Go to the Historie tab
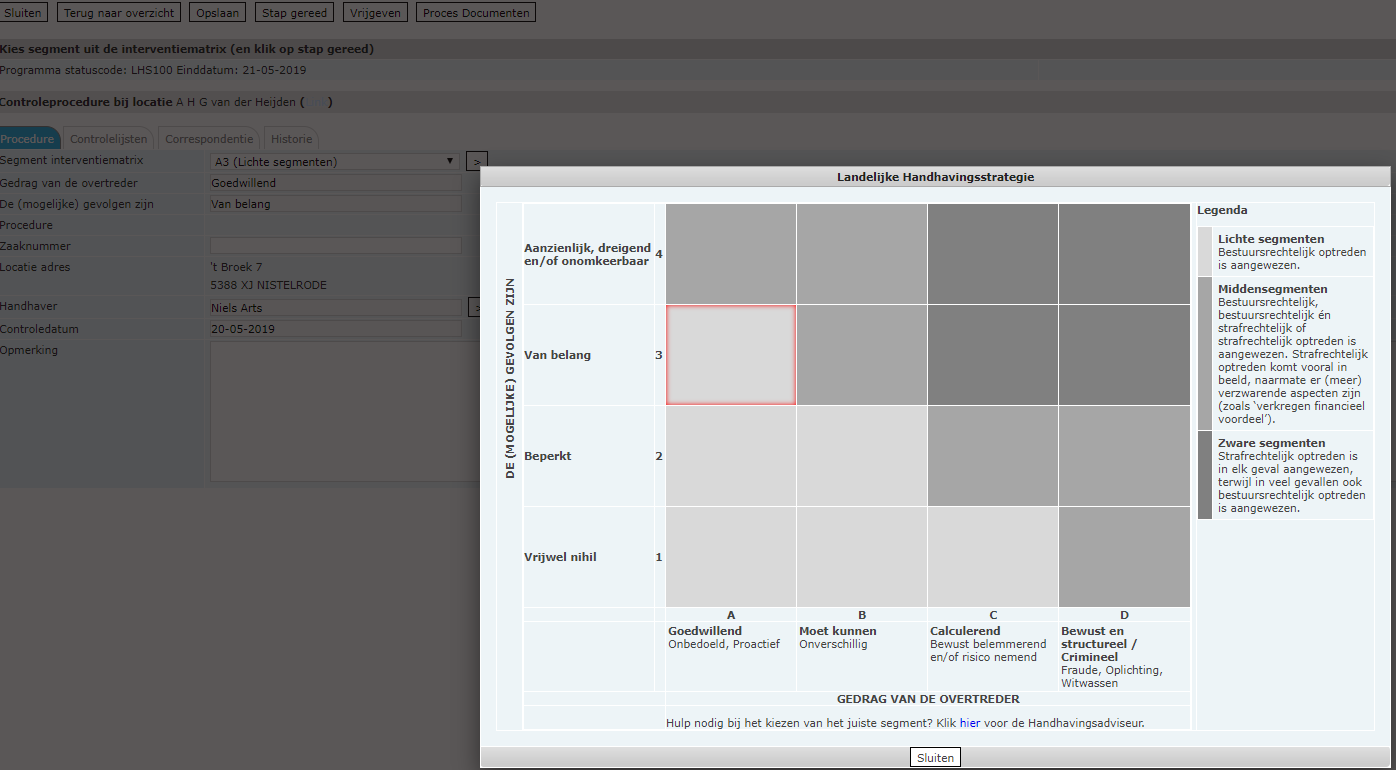 pos(292,139)
